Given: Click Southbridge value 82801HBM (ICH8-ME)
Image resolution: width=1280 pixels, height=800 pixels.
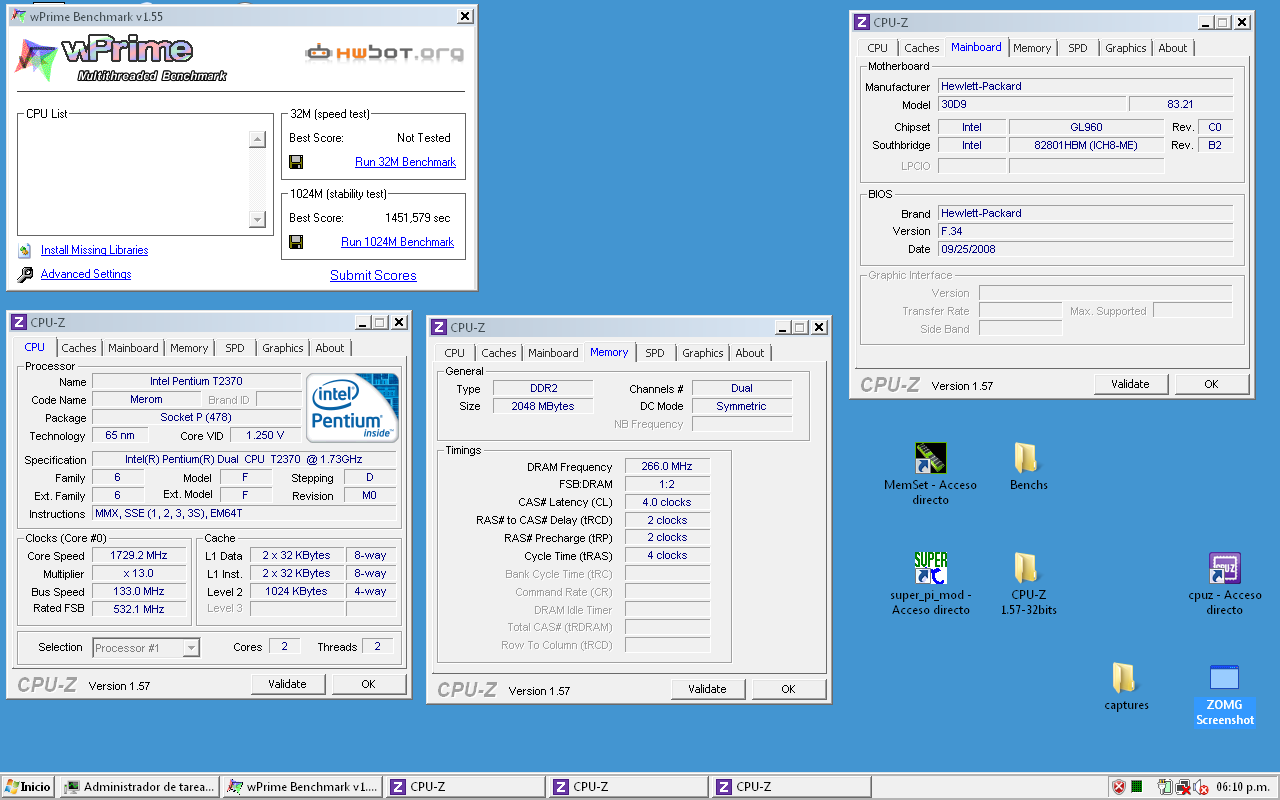Looking at the screenshot, I should click(x=1086, y=145).
